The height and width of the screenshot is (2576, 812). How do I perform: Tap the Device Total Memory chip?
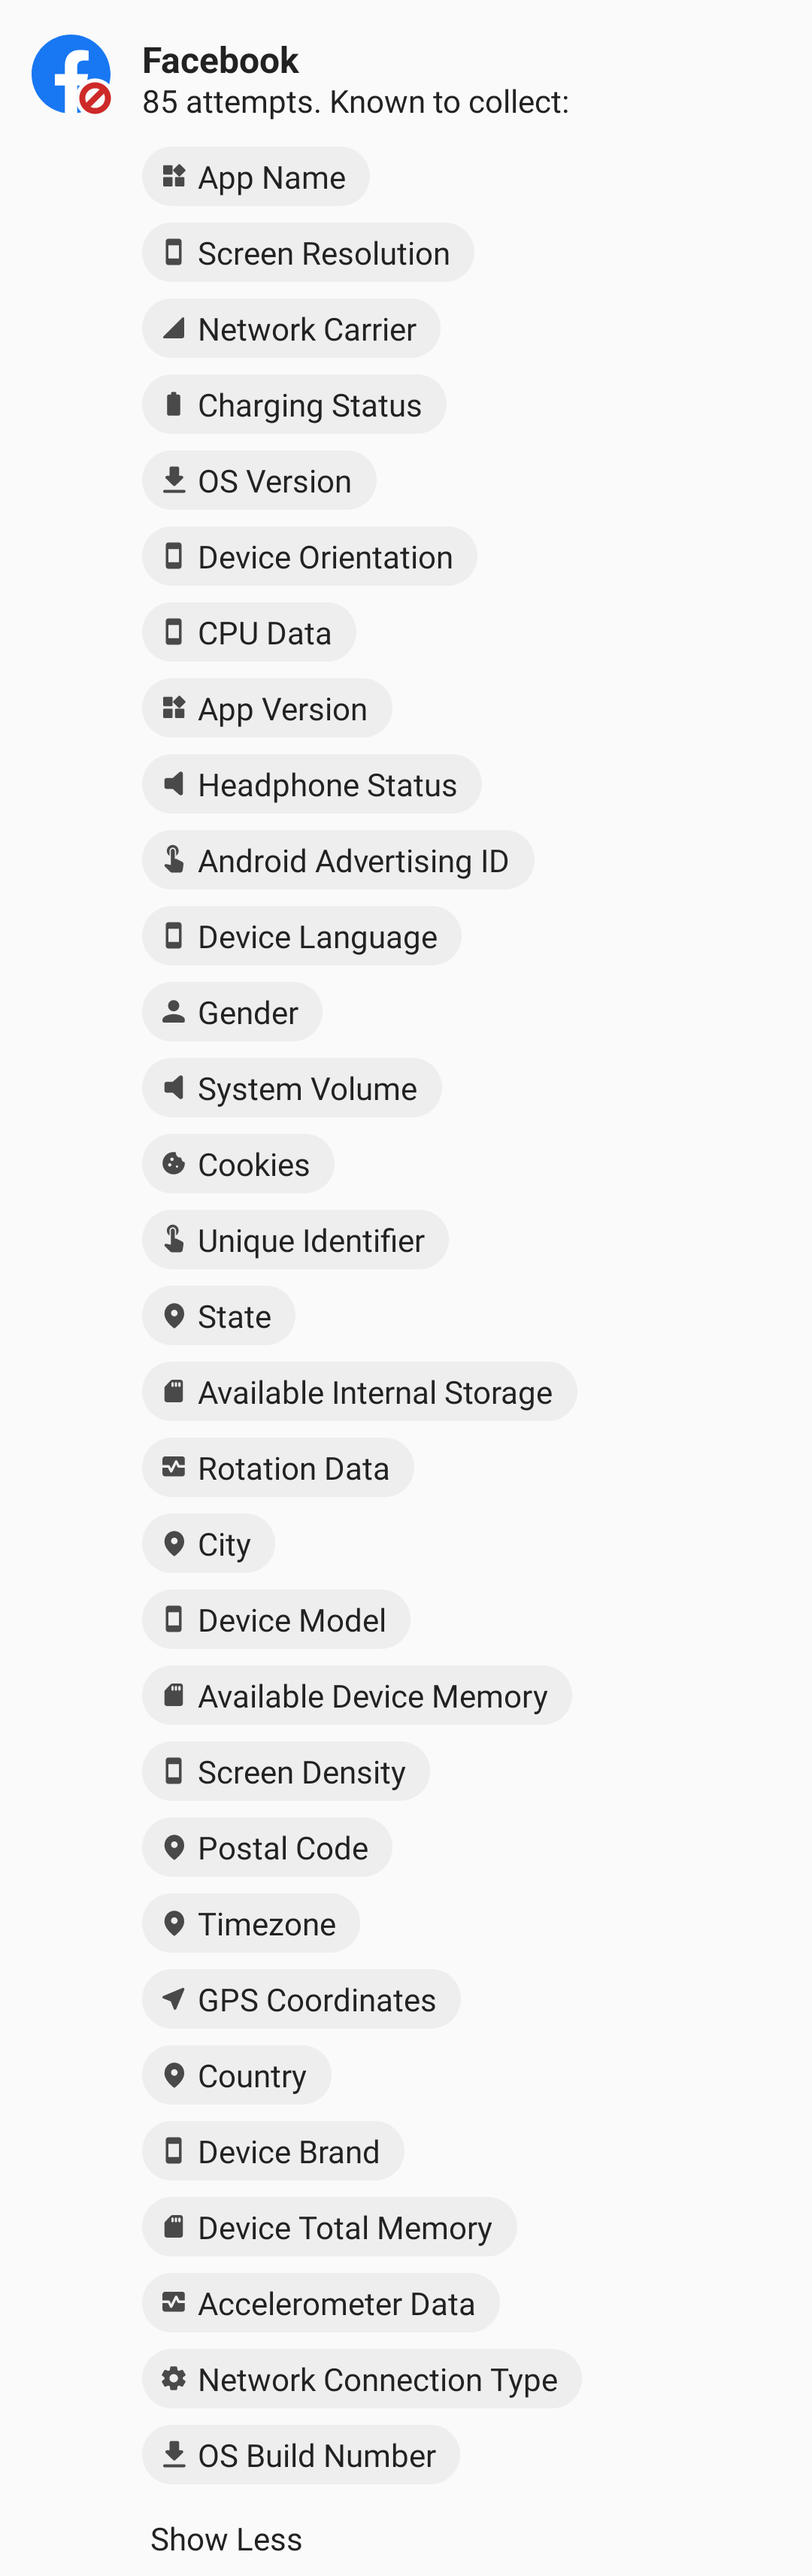(x=329, y=2227)
